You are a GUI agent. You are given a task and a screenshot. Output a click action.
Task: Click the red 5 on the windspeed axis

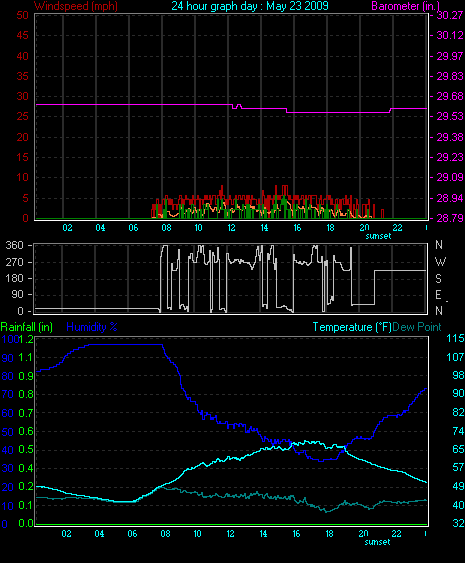click(x=25, y=198)
